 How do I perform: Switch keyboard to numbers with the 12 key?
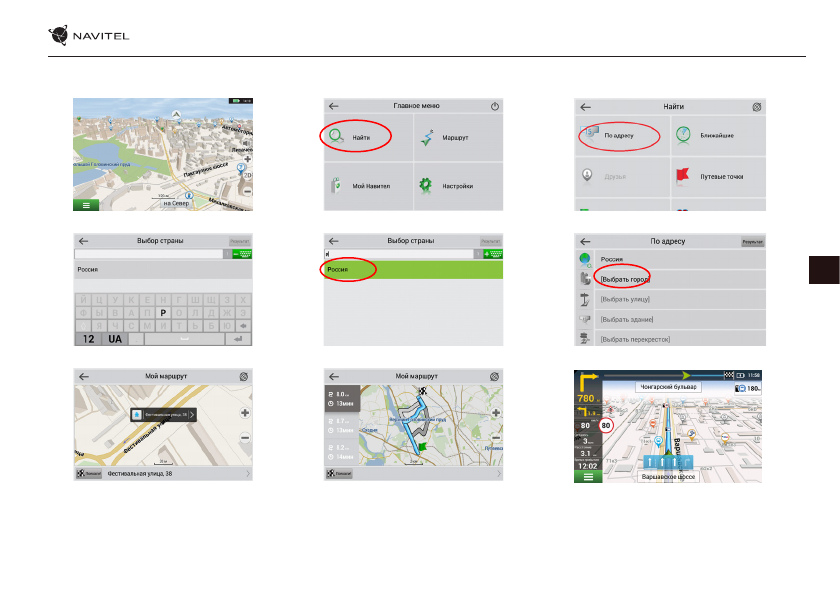pos(88,339)
